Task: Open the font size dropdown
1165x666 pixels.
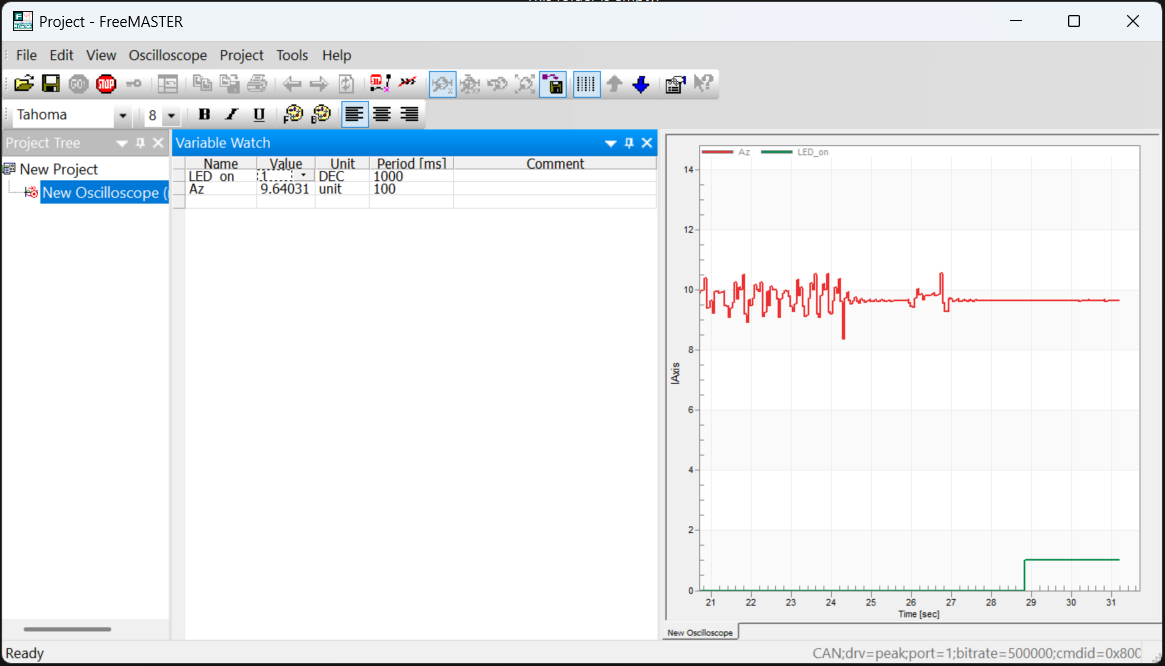Action: (x=170, y=116)
